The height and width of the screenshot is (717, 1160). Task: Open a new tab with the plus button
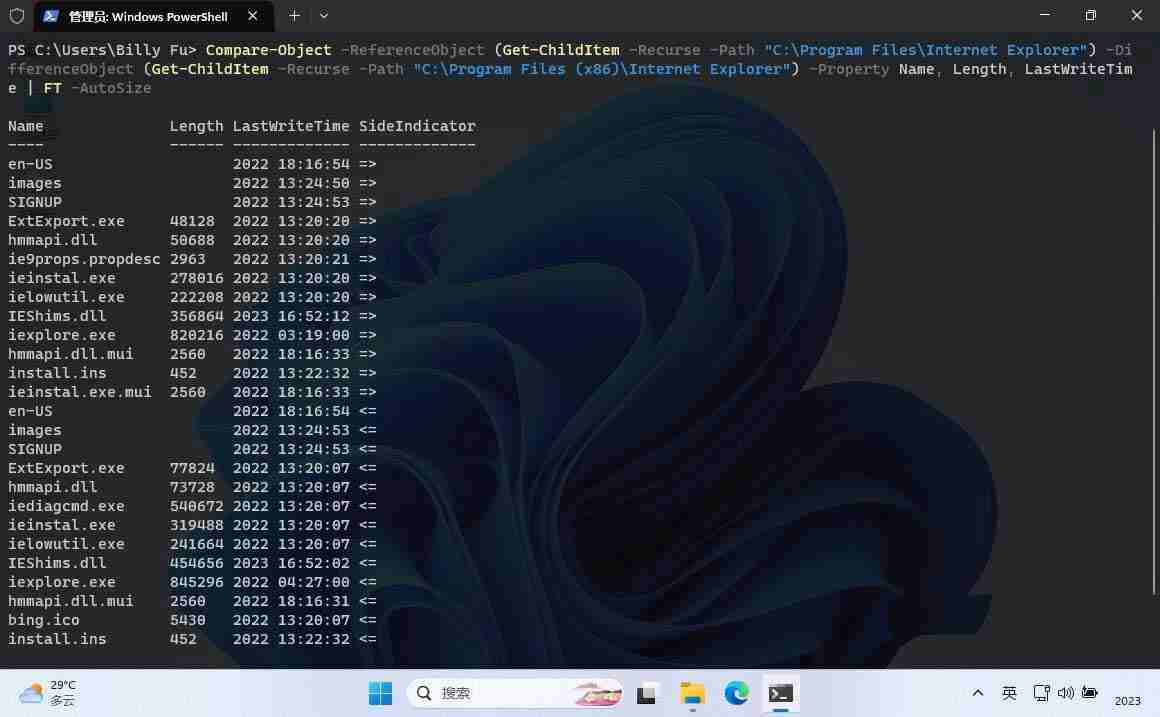click(x=293, y=16)
